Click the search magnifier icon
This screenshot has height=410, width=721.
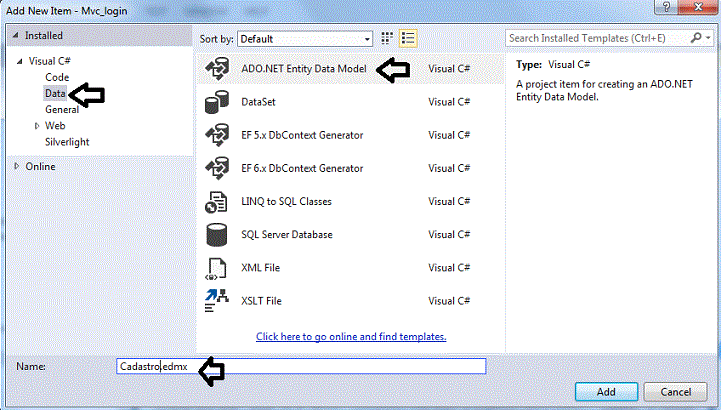pos(697,38)
